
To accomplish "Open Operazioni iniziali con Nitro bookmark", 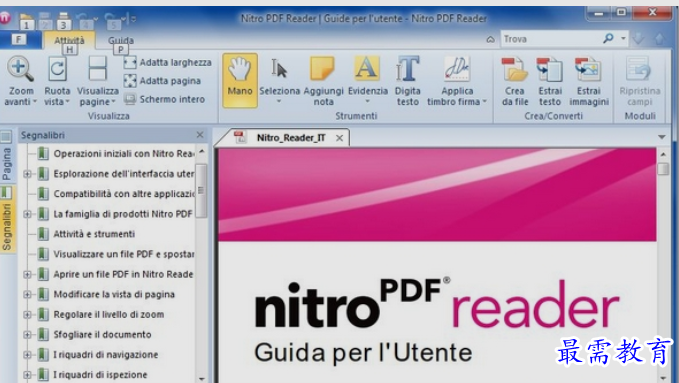I will click(x=123, y=154).
